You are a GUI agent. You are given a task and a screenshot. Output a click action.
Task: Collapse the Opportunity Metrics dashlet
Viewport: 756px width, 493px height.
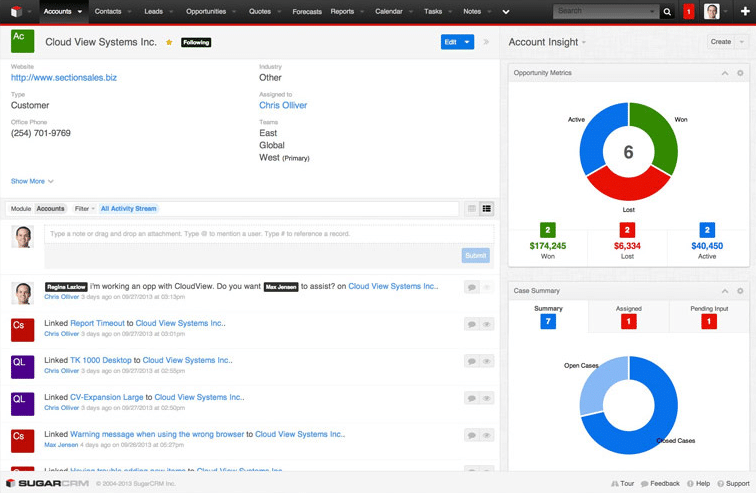coord(725,73)
